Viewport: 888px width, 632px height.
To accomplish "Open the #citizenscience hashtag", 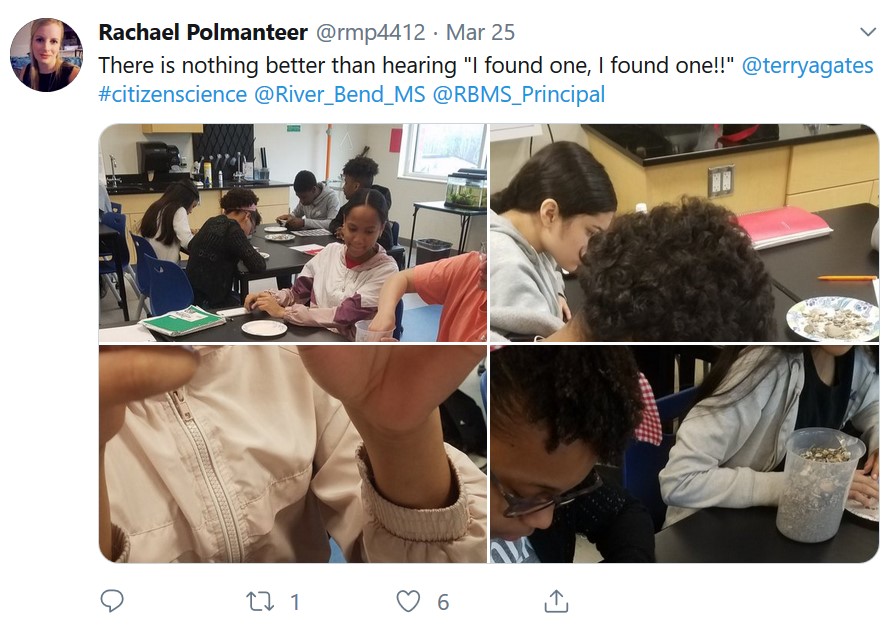I will coord(173,94).
